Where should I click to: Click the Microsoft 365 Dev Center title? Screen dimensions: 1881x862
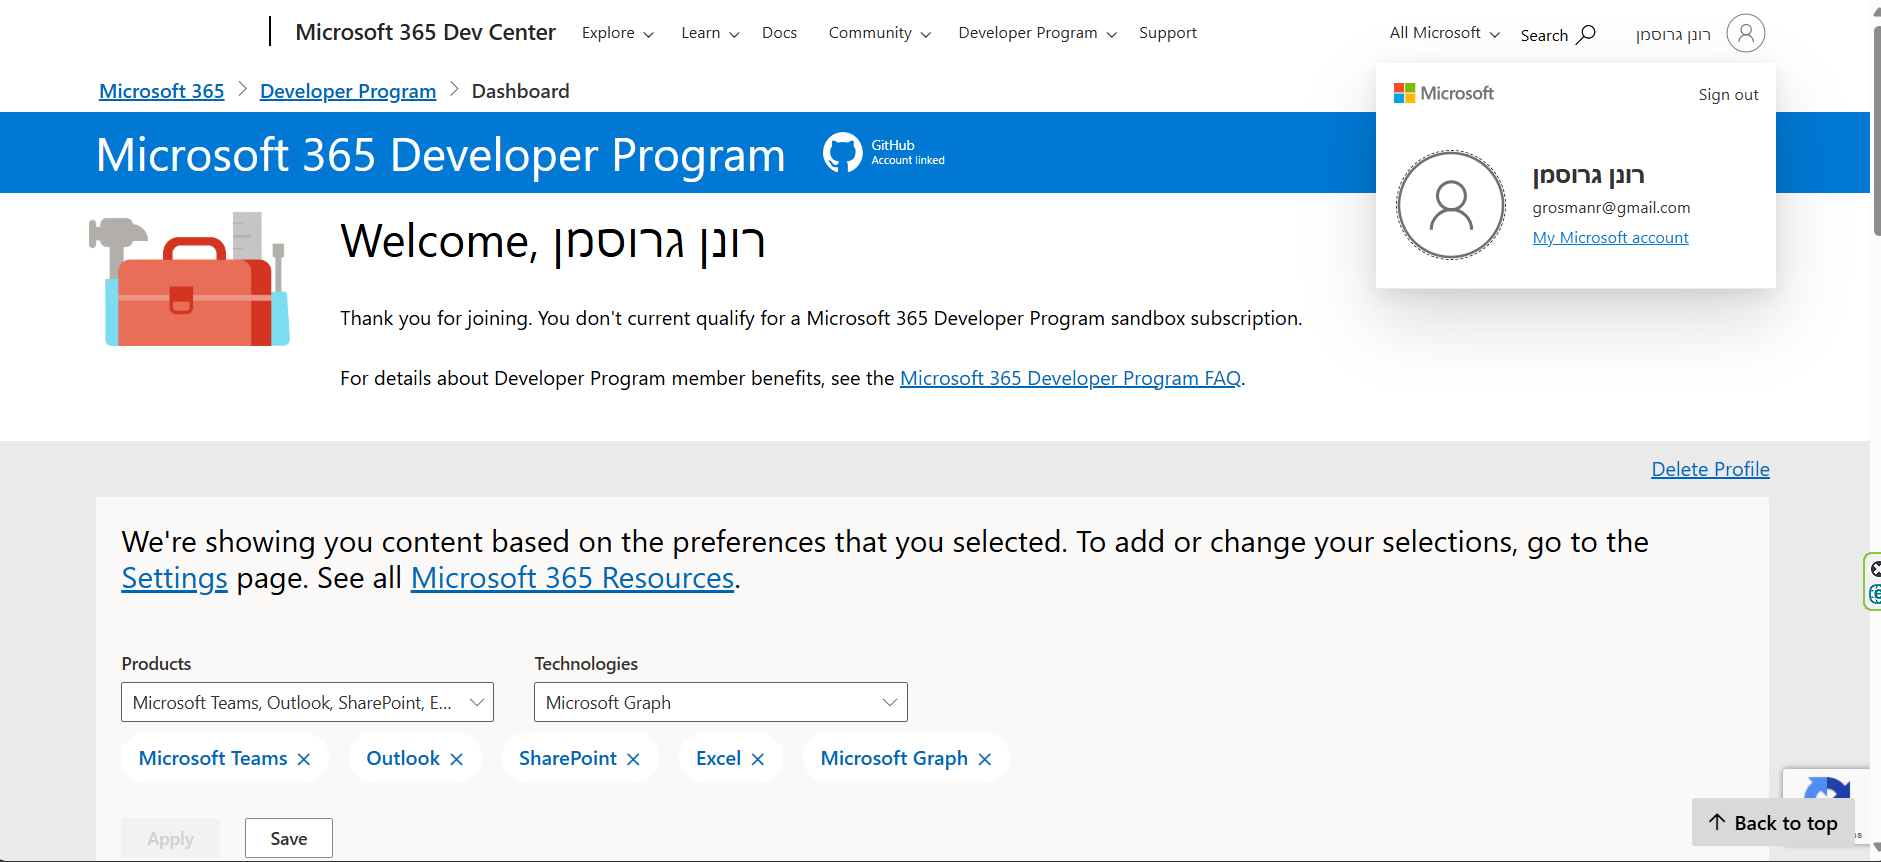pos(425,32)
